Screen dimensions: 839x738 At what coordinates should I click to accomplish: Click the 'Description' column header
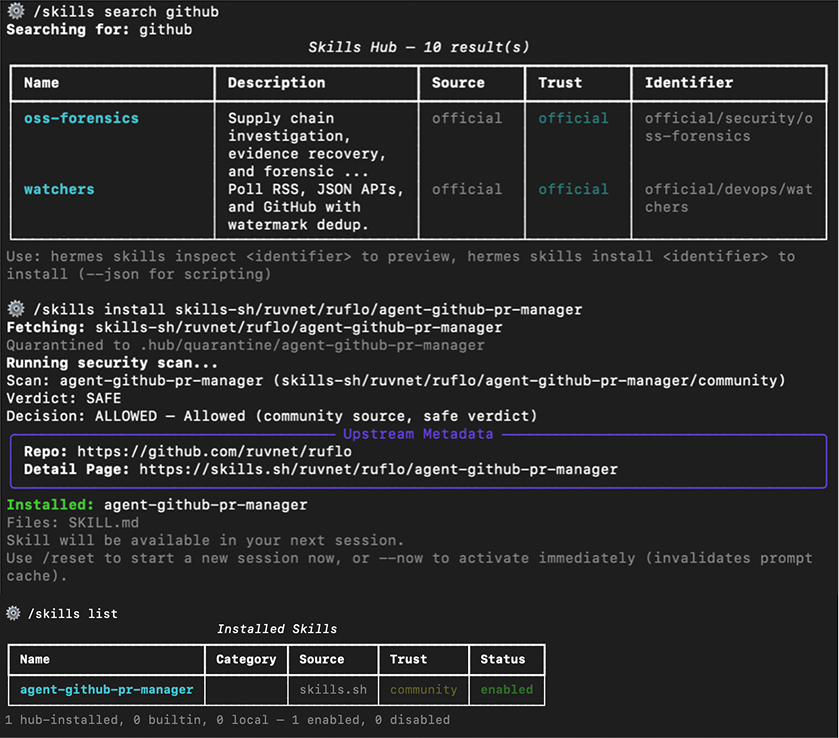(276, 83)
